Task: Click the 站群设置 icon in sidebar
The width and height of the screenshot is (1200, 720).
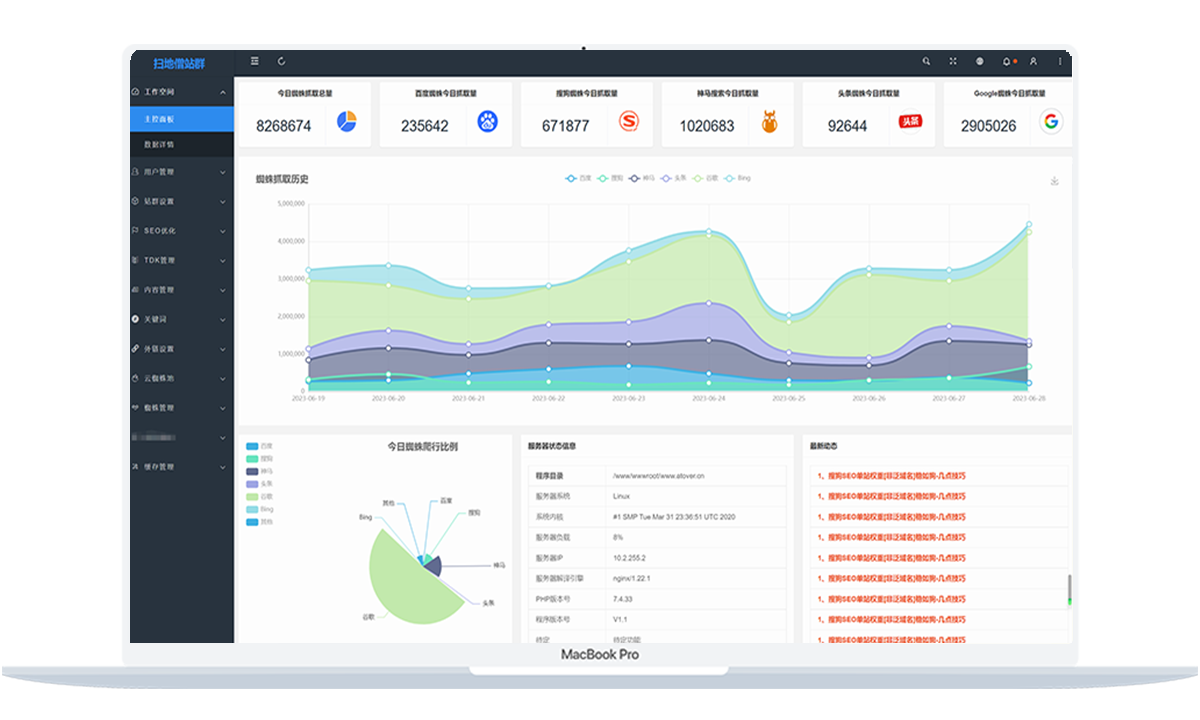Action: [x=136, y=201]
